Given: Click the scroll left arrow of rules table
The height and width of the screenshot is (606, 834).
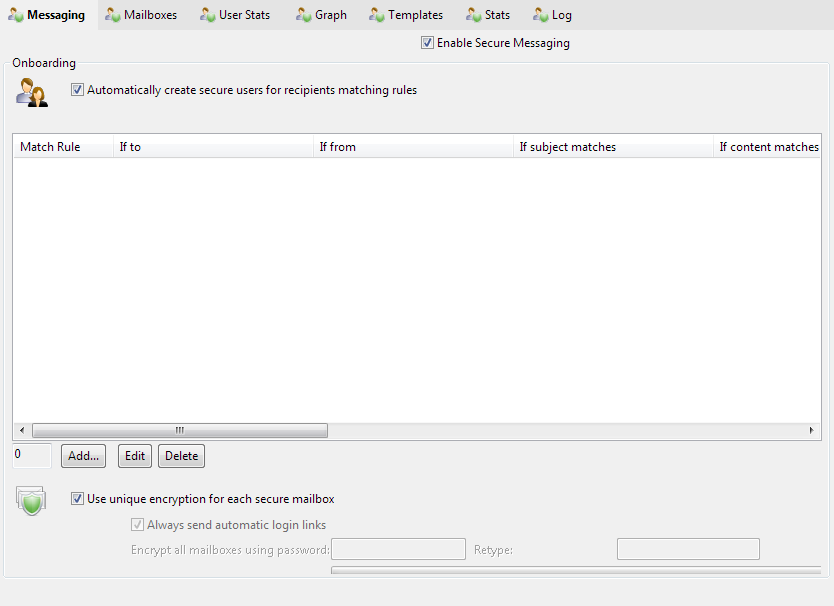Looking at the screenshot, I should tap(22, 430).
